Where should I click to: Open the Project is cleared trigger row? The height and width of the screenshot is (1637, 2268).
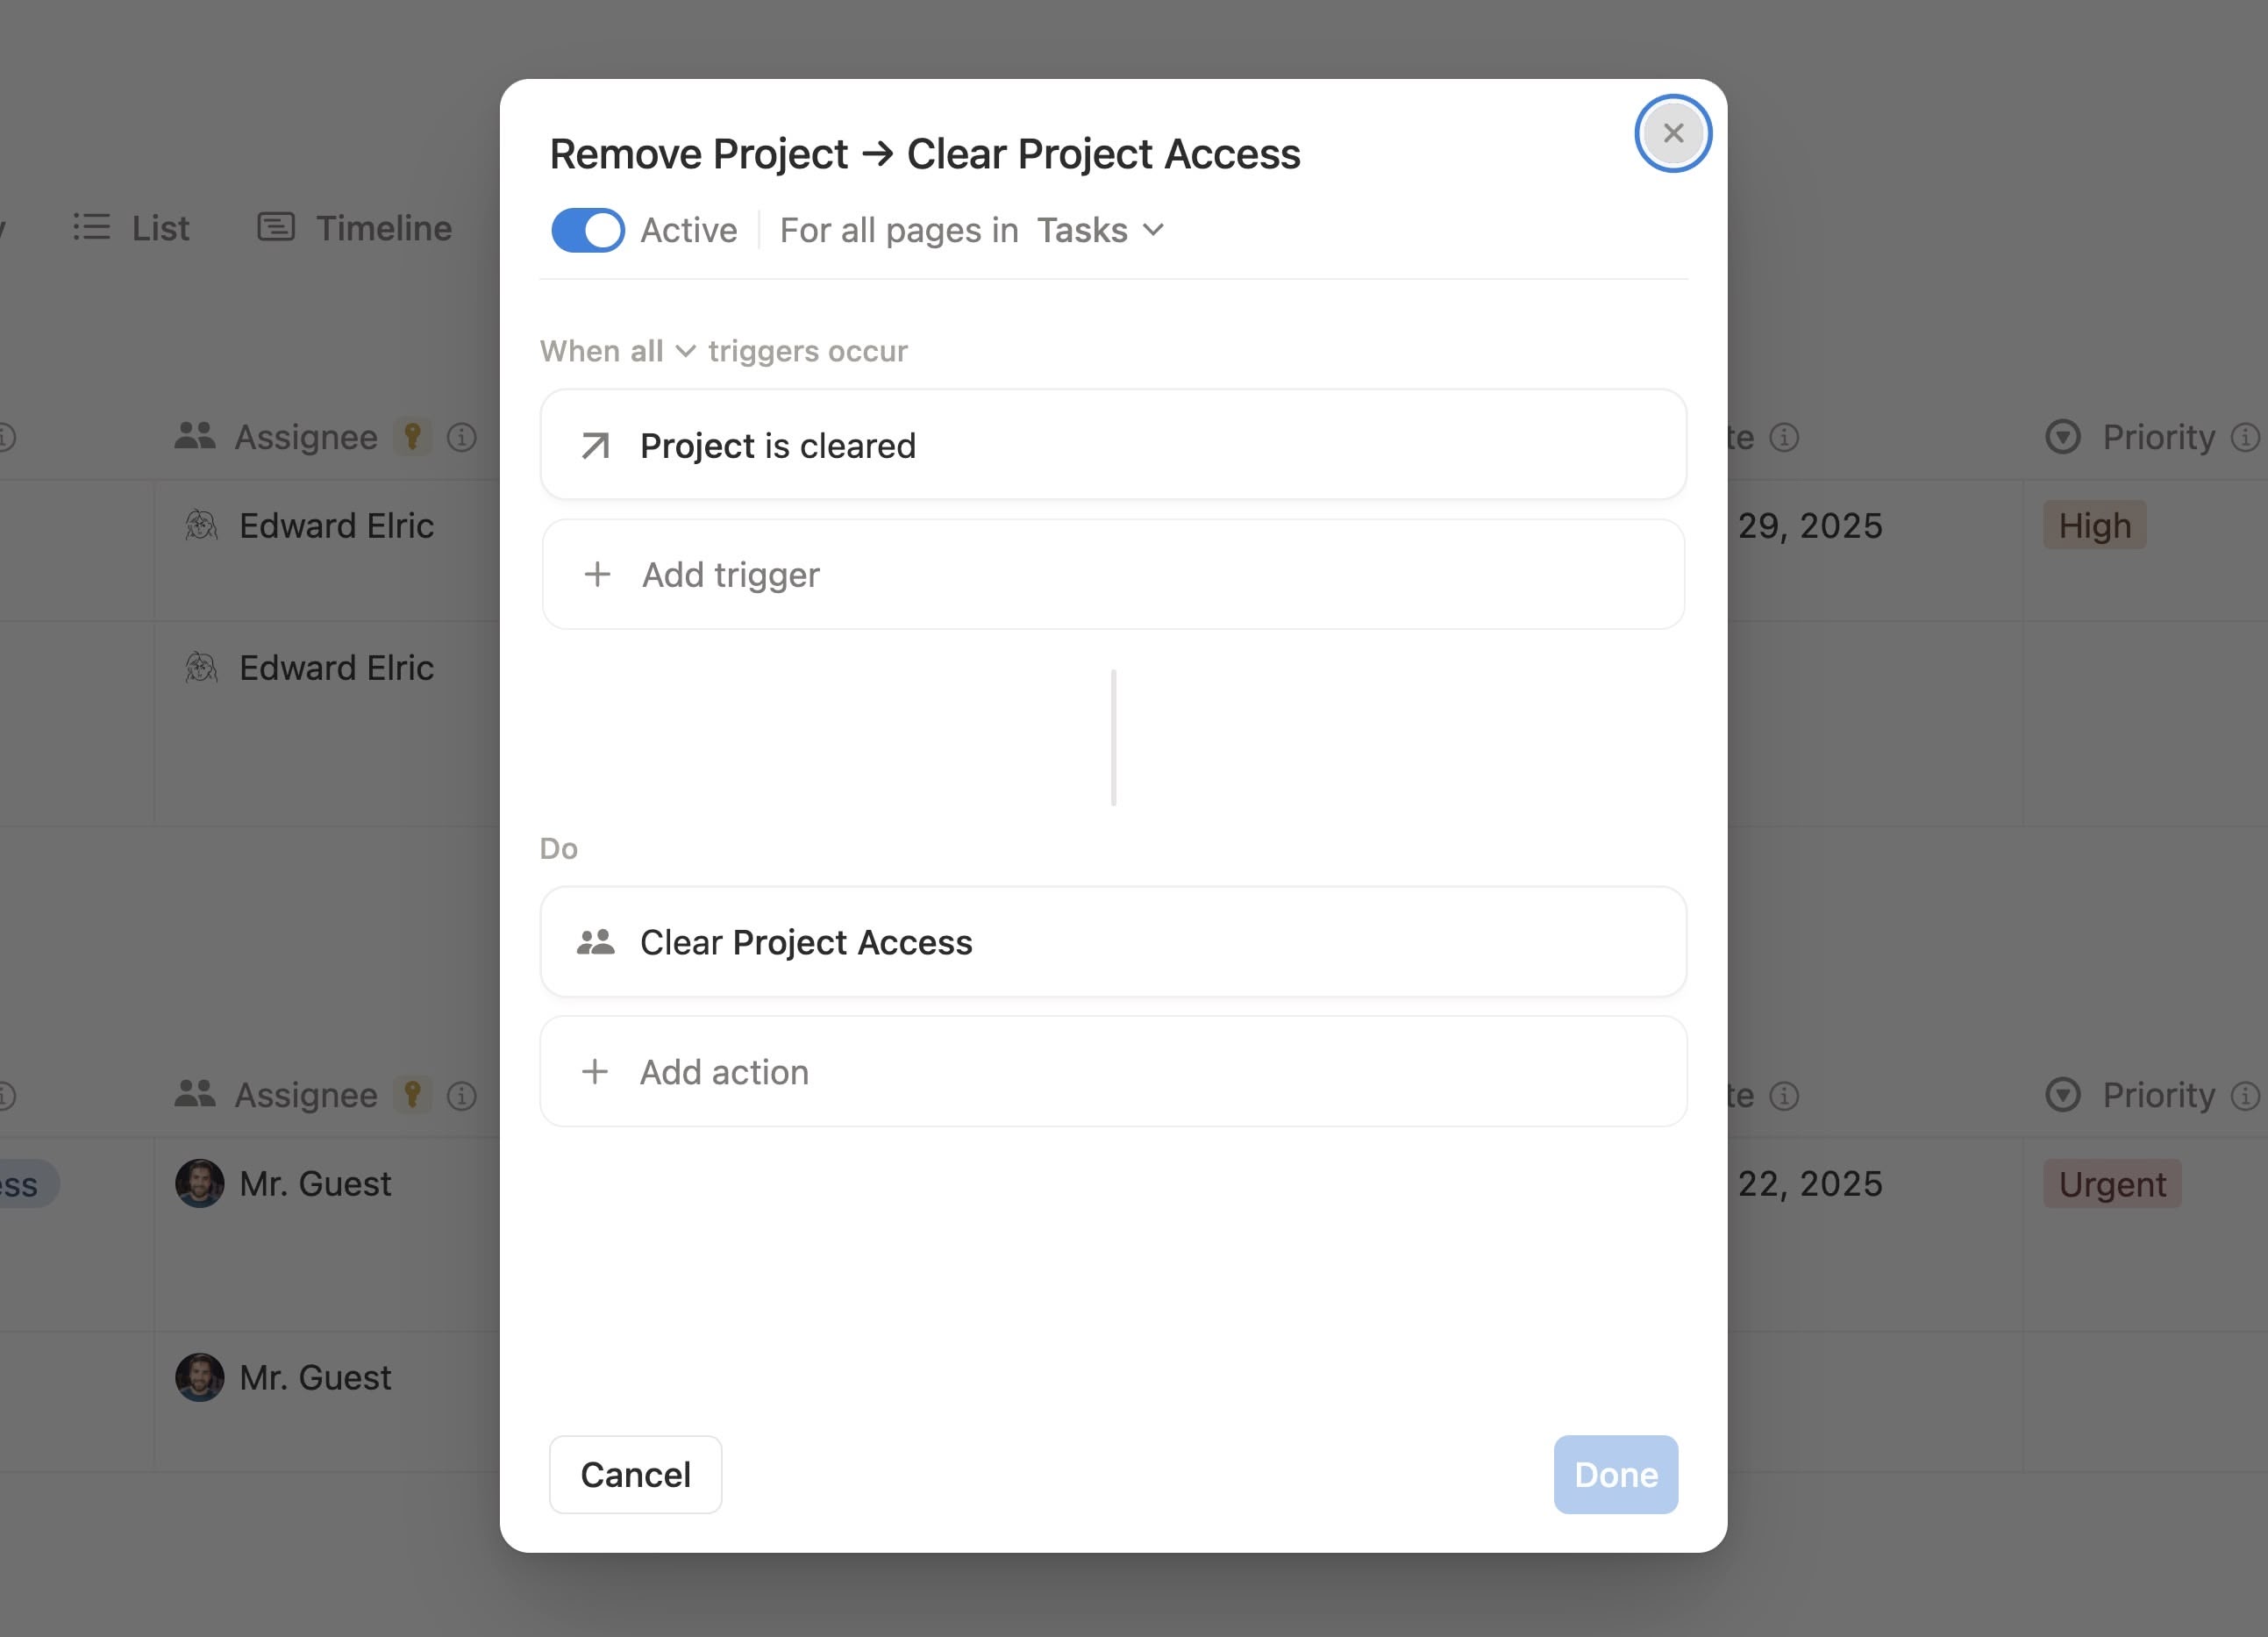[1112, 446]
